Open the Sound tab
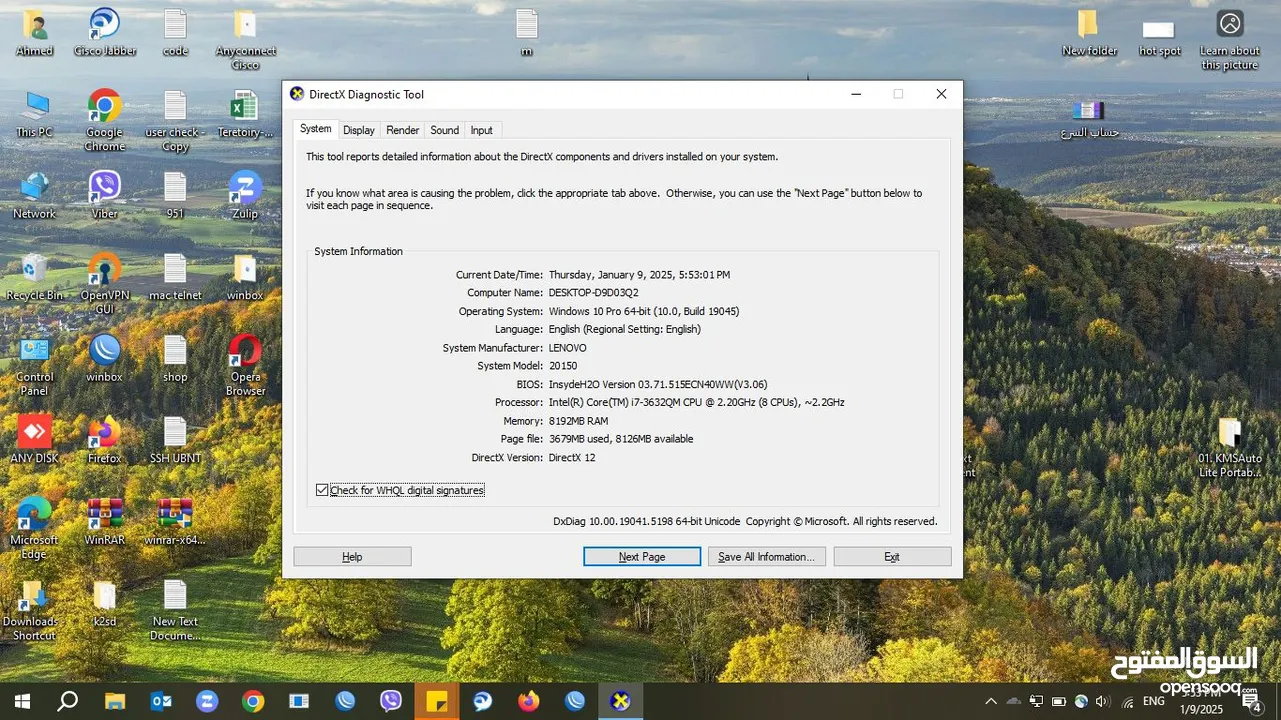The width and height of the screenshot is (1281, 720). tap(445, 130)
